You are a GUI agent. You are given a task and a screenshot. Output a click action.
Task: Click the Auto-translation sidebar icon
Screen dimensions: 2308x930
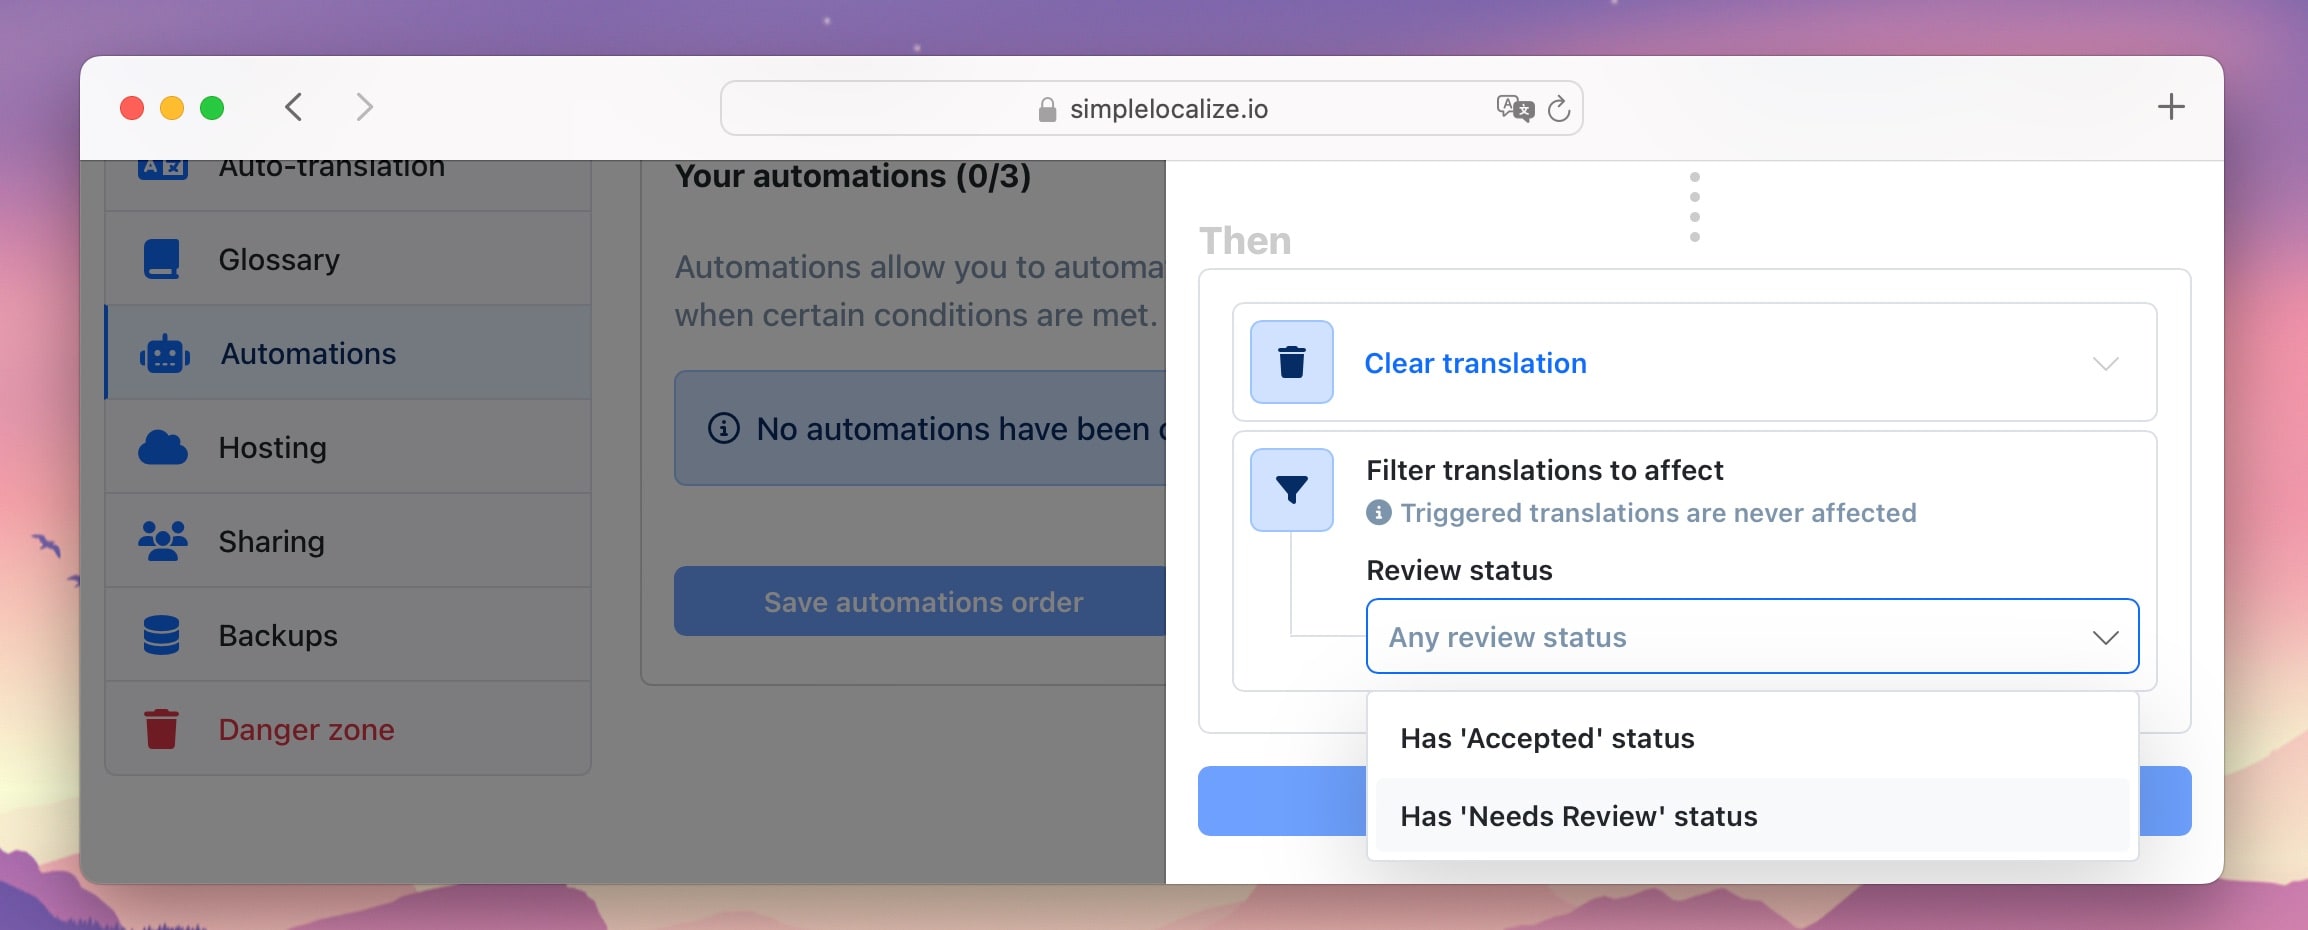tap(162, 168)
